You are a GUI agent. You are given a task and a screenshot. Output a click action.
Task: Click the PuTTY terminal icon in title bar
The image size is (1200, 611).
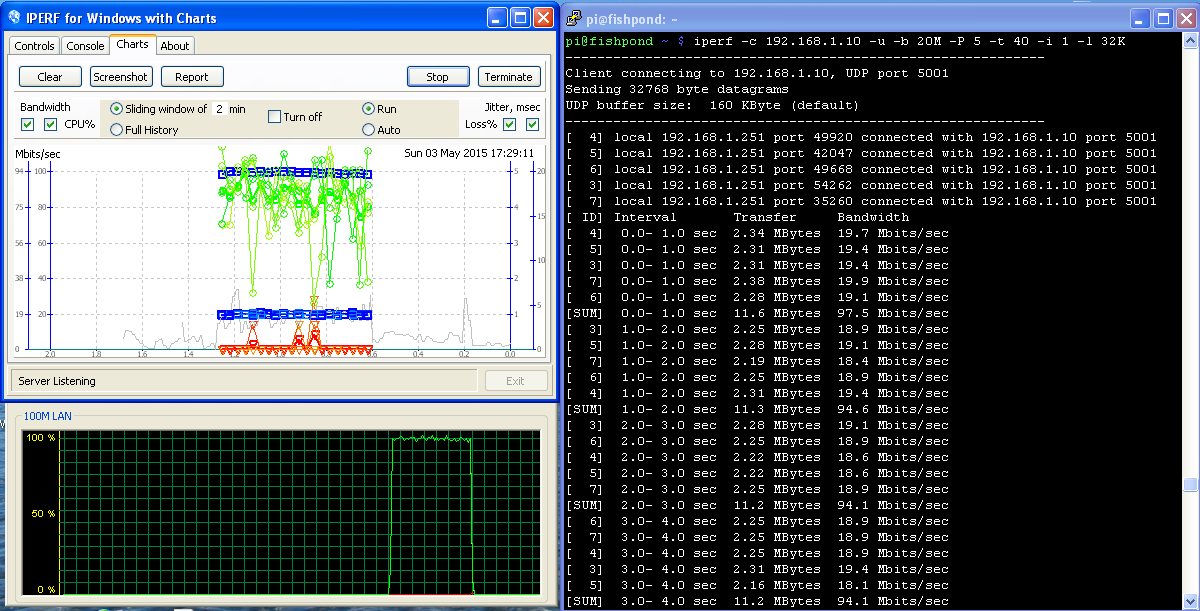point(575,18)
